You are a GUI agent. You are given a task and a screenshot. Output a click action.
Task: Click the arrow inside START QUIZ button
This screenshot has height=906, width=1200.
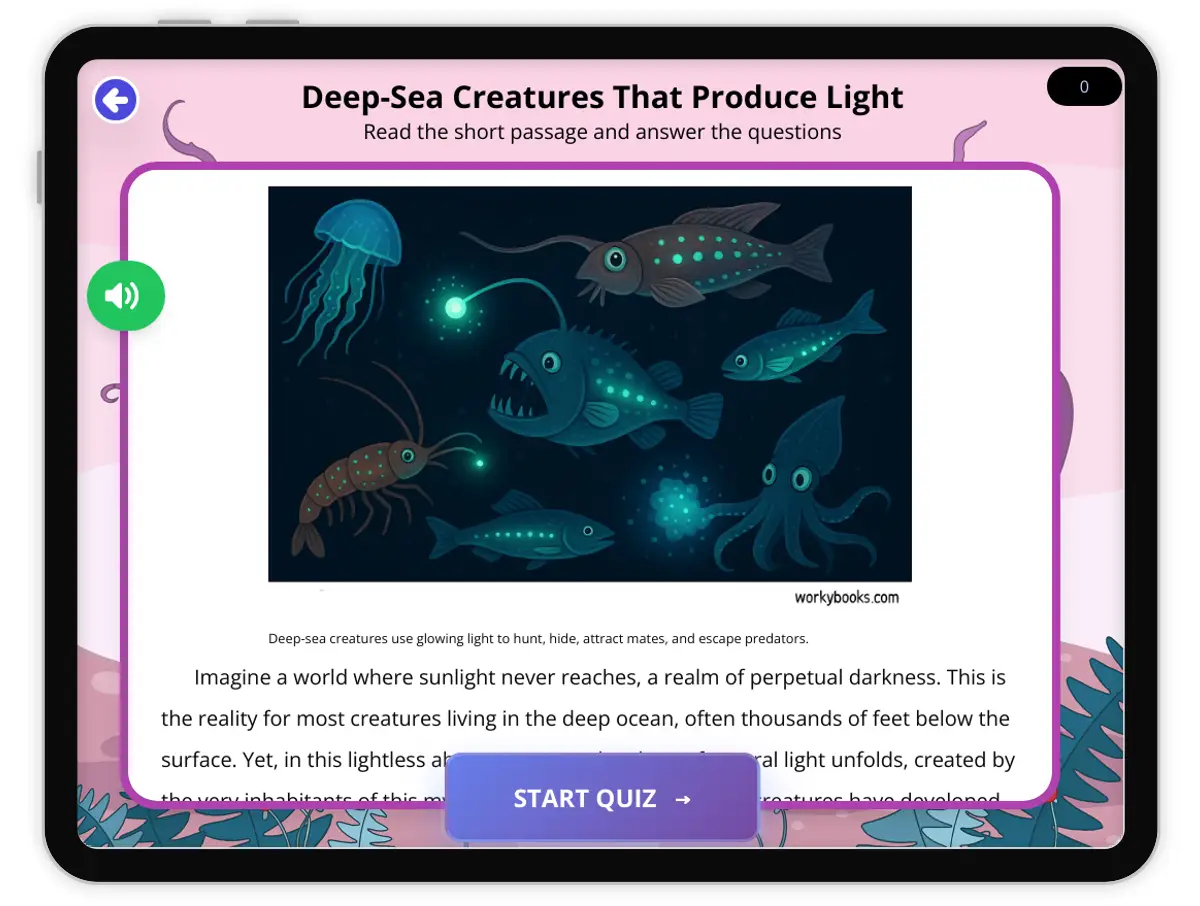coord(683,799)
